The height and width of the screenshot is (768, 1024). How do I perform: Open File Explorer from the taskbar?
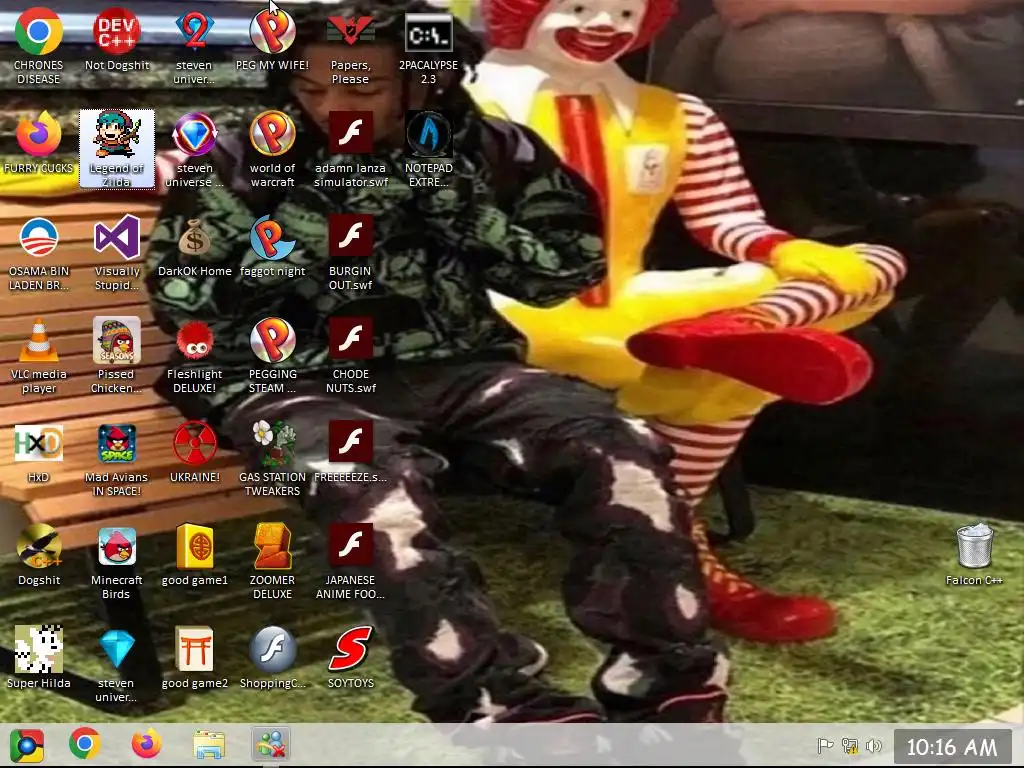208,744
